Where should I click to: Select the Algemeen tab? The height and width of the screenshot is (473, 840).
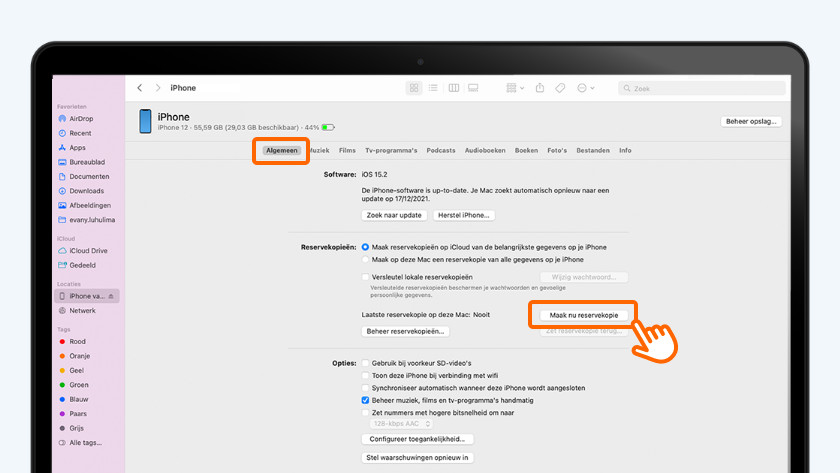(281, 151)
